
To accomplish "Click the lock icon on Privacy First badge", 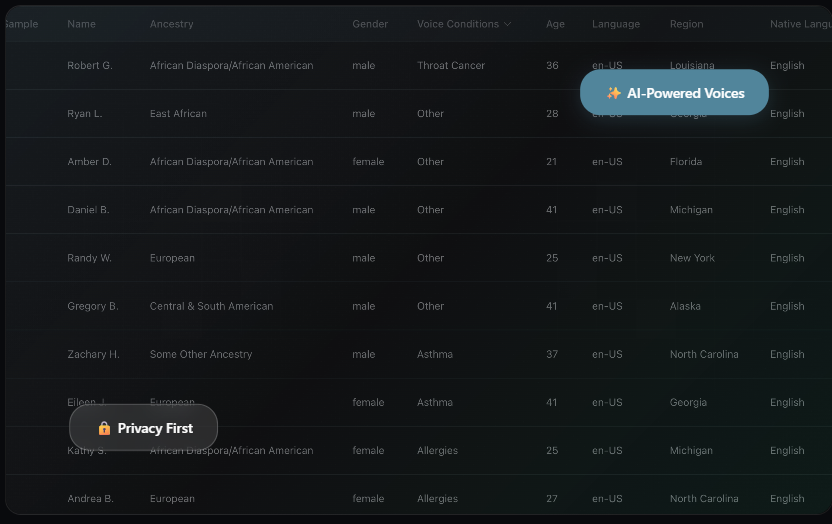I will point(104,428).
